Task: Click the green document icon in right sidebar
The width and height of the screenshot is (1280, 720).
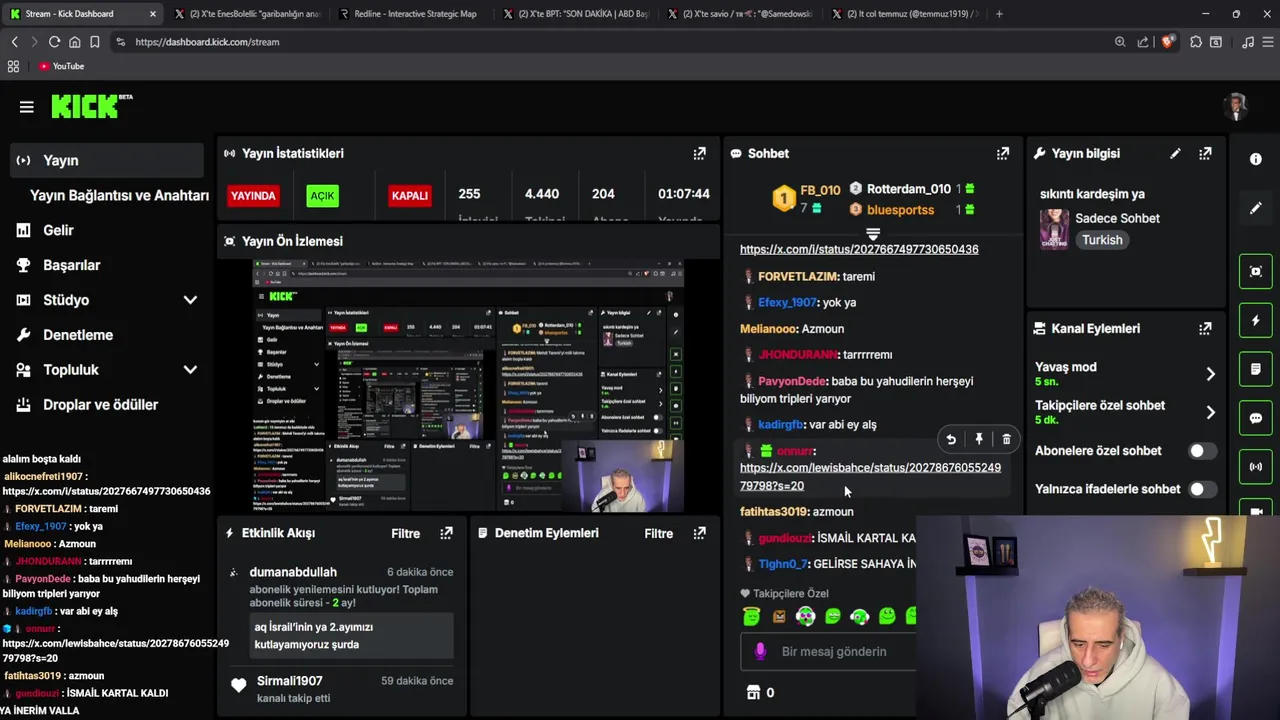Action: click(x=1256, y=369)
